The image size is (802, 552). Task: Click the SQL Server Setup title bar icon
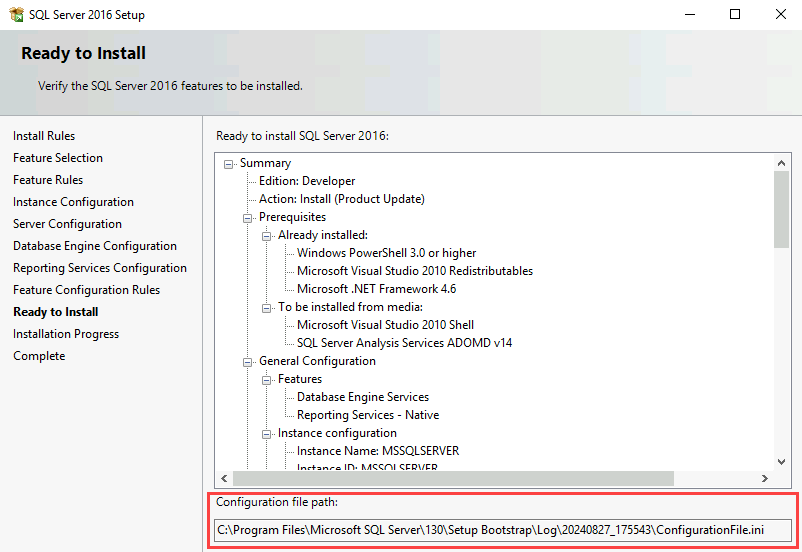click(17, 15)
